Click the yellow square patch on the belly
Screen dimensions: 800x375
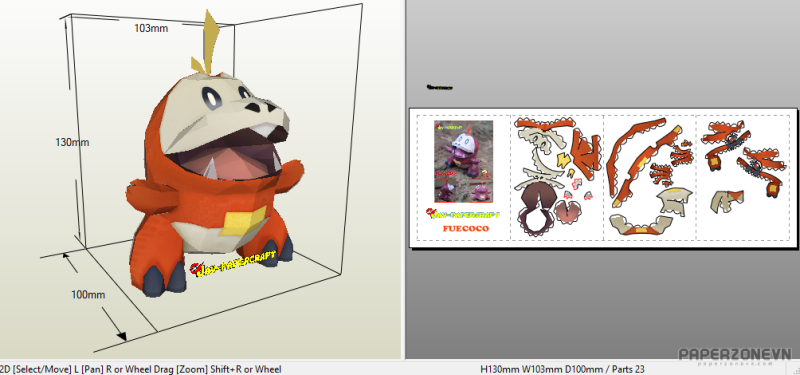242,222
